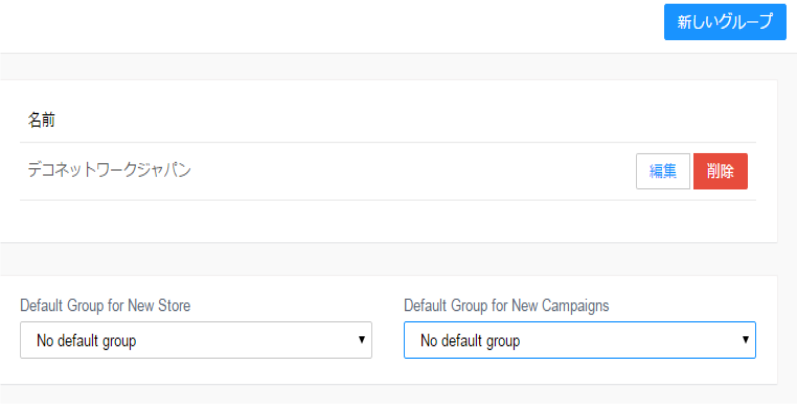Open the Default Group for New Campaigns dropdown
The width and height of the screenshot is (797, 404).
579,340
